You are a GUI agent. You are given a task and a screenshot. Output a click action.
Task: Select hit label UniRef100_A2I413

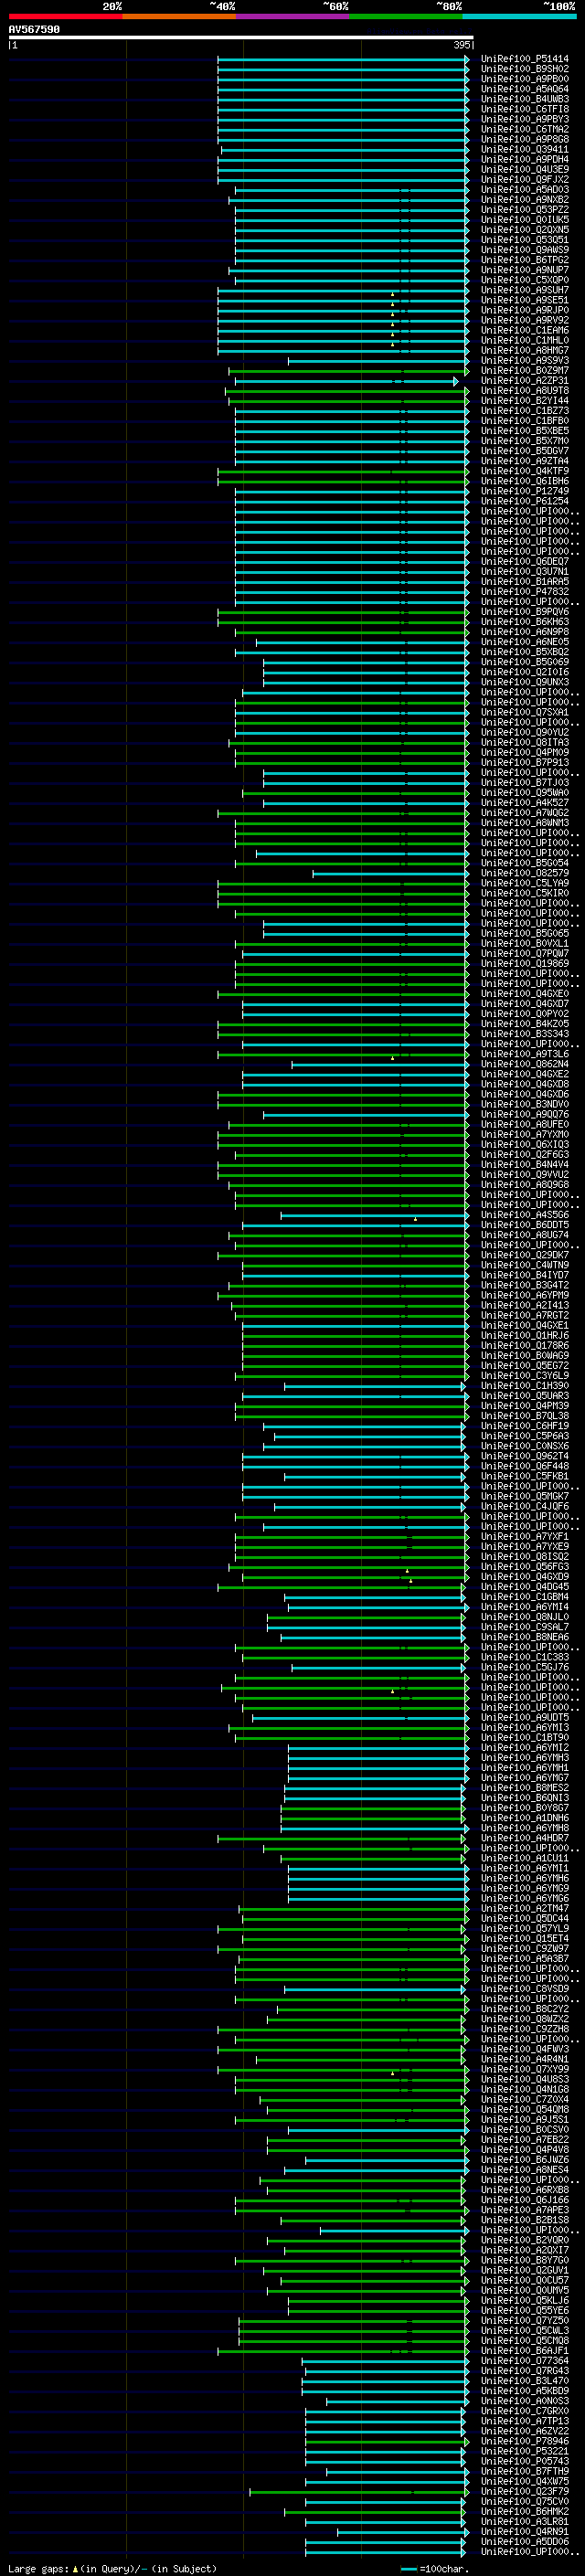[525, 1305]
